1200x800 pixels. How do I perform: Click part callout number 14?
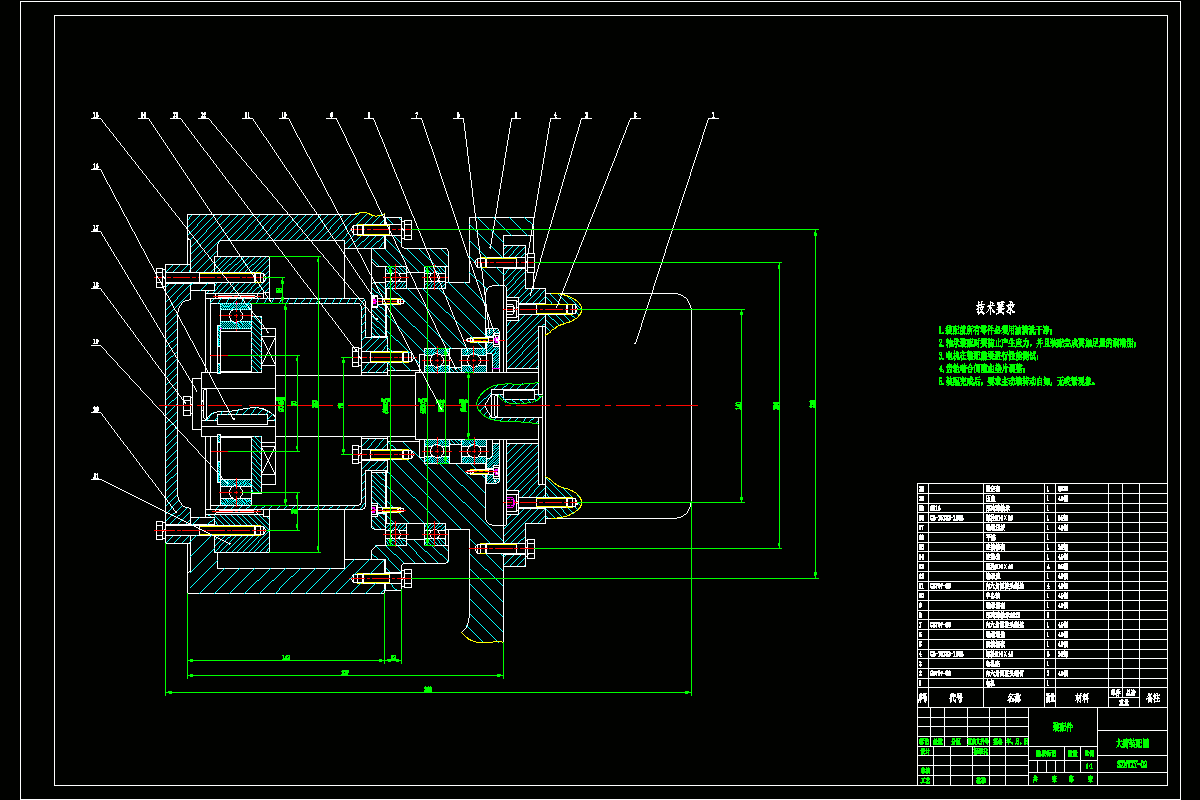coord(143,115)
